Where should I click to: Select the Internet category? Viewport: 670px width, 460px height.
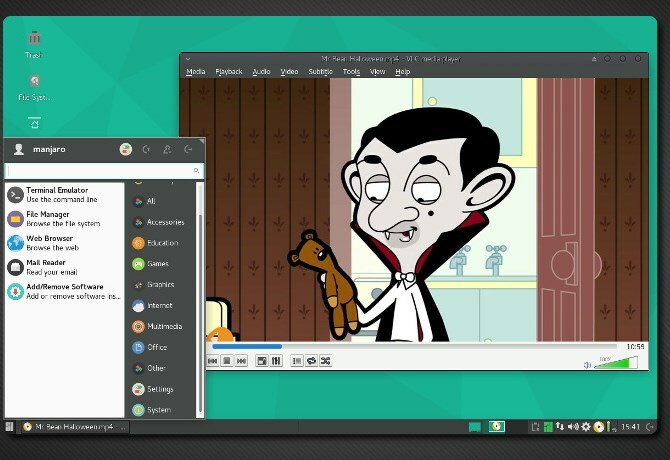click(162, 305)
